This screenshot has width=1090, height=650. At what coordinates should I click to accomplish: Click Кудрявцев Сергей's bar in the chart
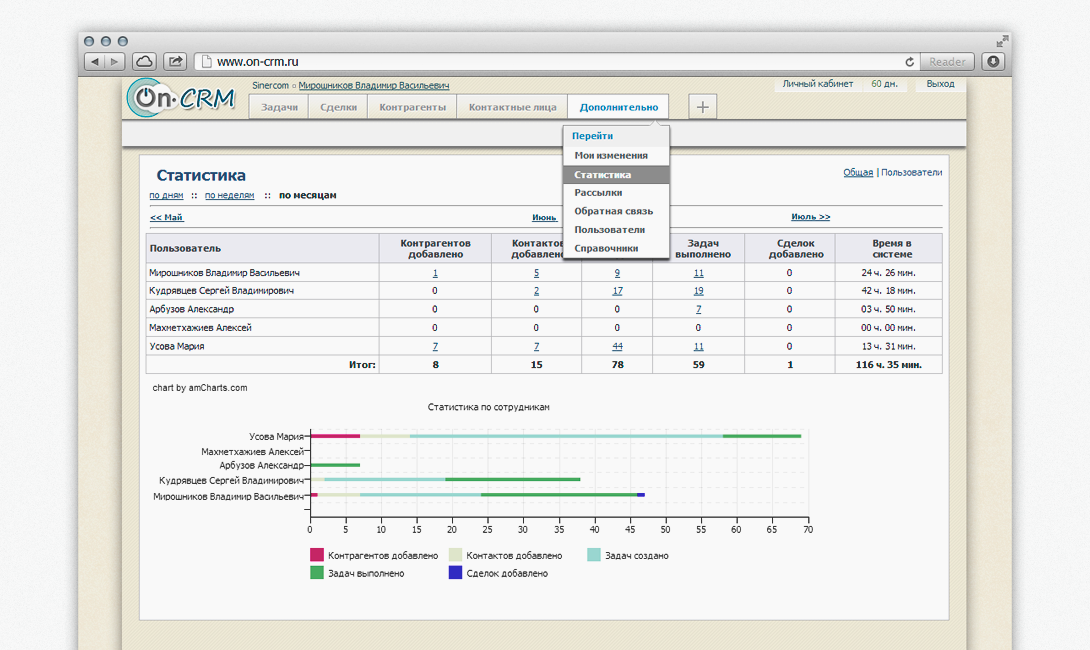point(445,480)
